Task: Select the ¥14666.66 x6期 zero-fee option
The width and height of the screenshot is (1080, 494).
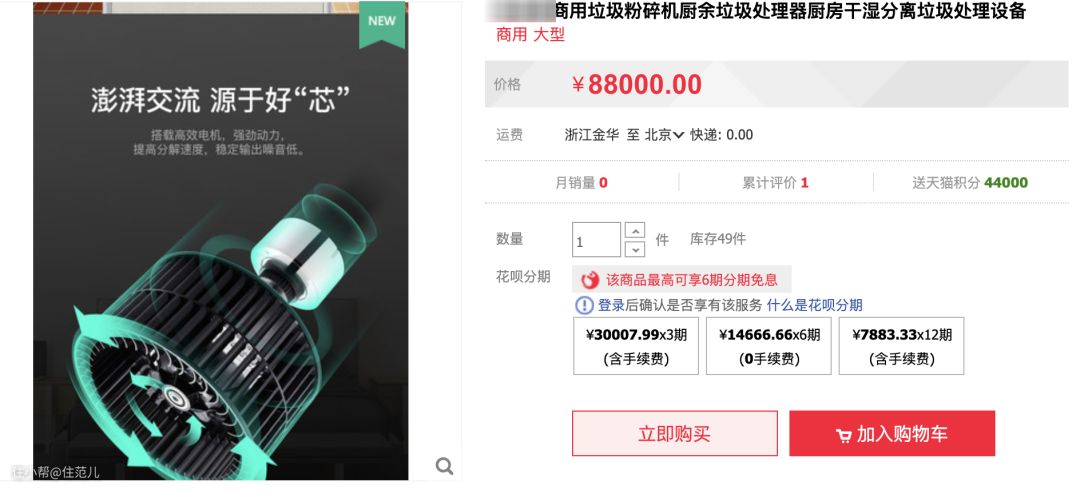Action: (x=769, y=346)
